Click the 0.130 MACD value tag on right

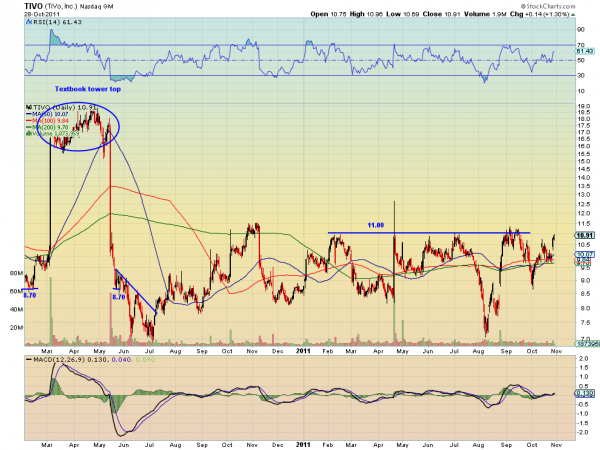[x=585, y=393]
